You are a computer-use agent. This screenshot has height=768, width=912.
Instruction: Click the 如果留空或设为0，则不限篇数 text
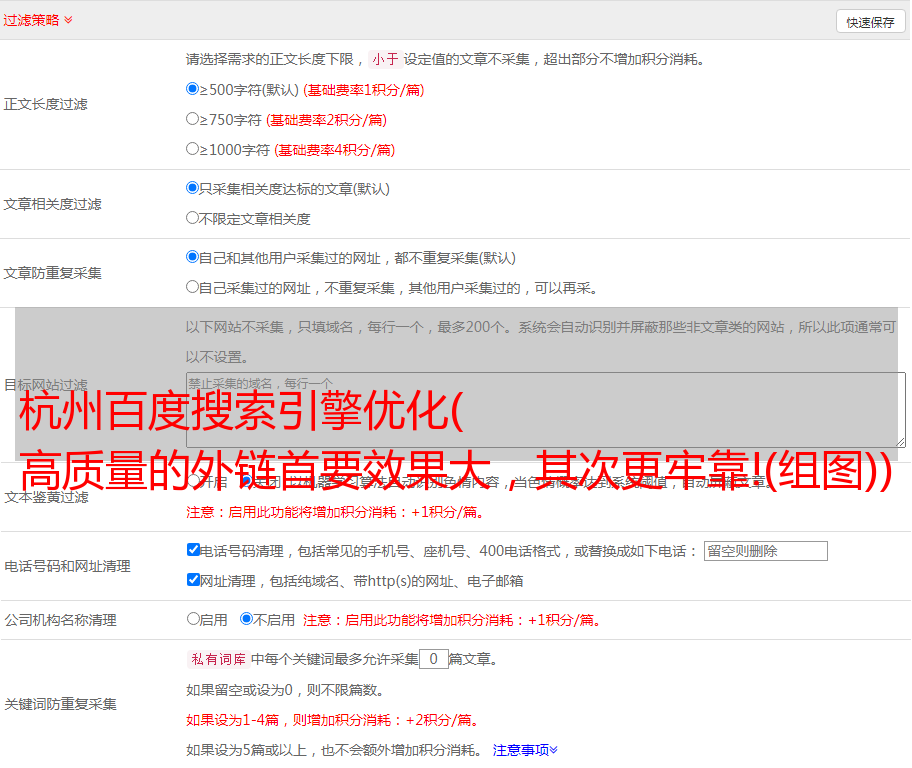click(285, 690)
